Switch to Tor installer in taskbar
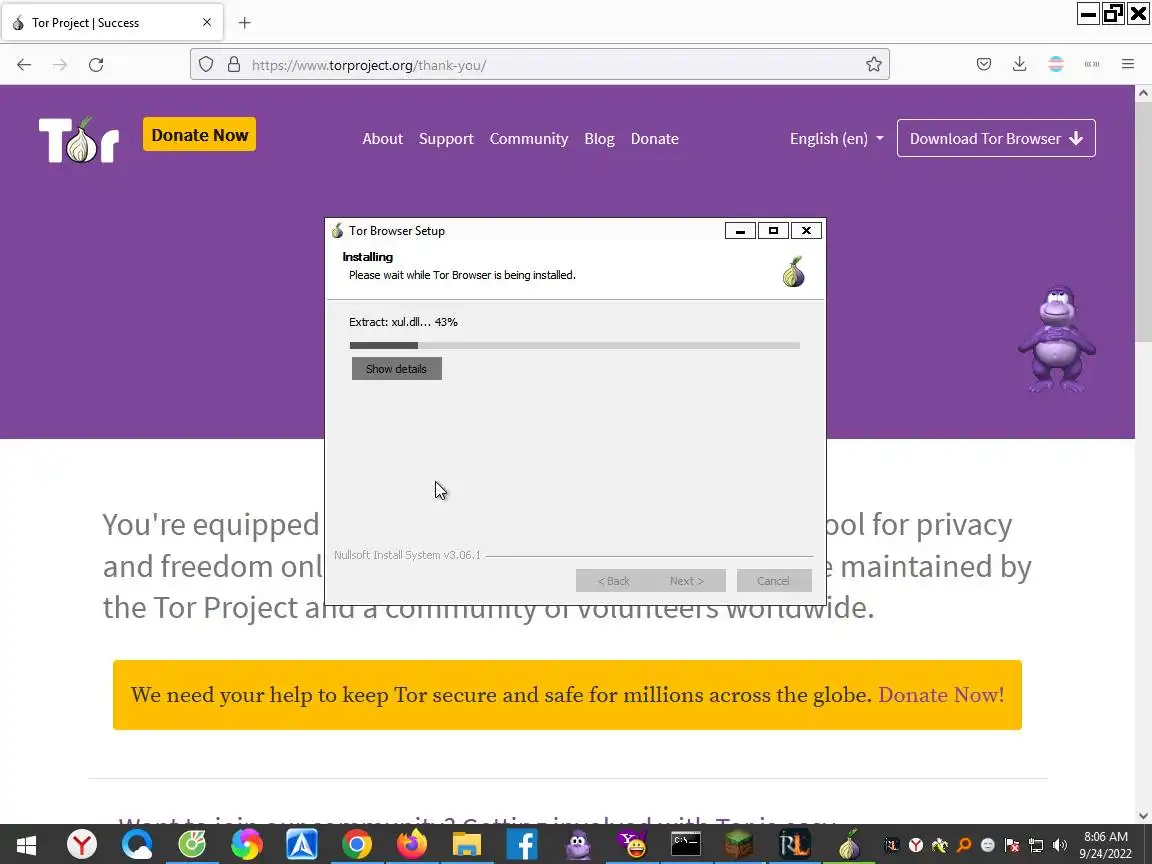The height and width of the screenshot is (864, 1152). click(849, 845)
